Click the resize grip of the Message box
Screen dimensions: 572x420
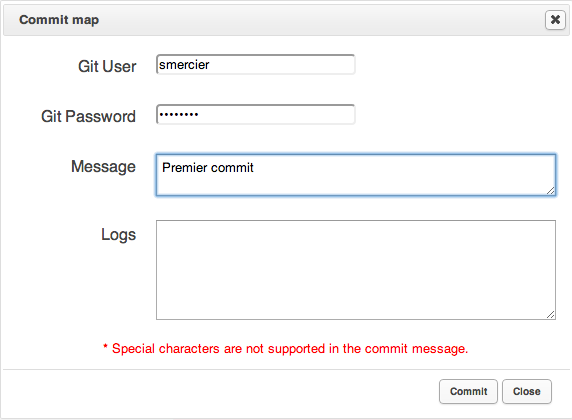[551, 190]
